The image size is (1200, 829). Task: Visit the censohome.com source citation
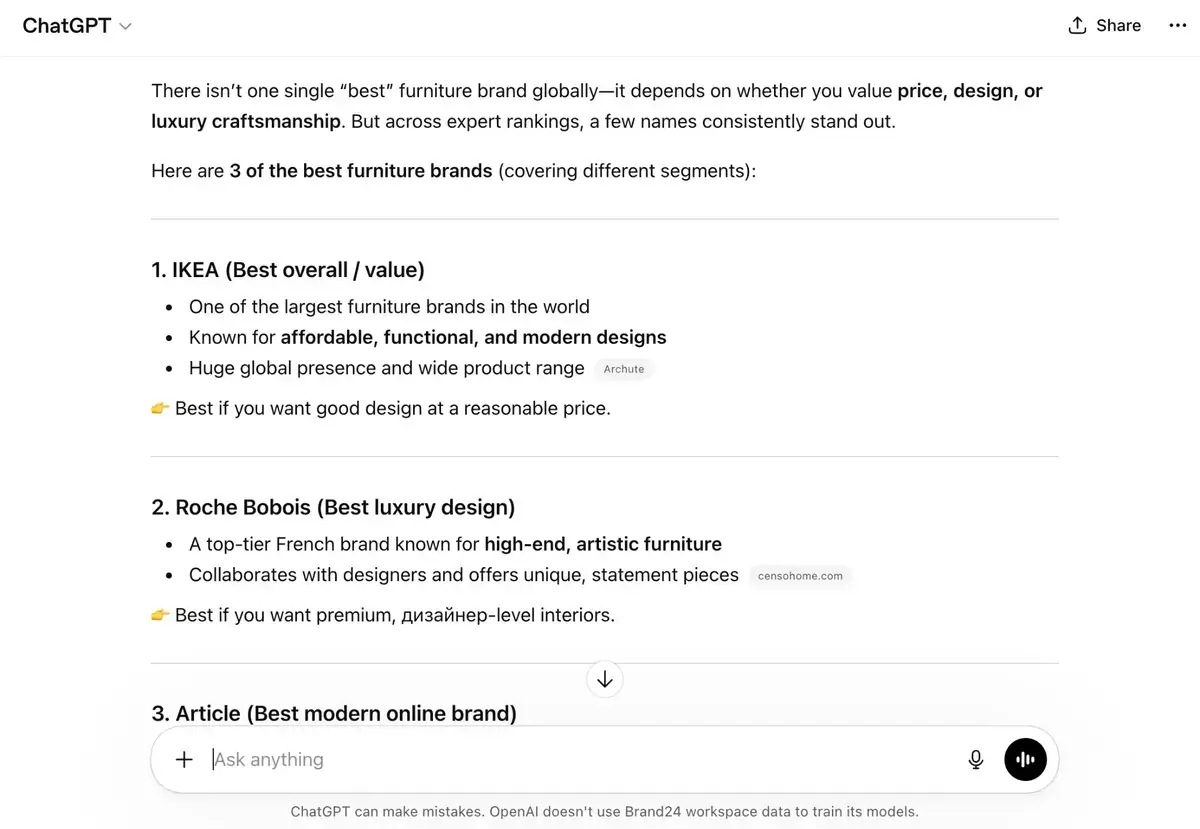coord(800,575)
